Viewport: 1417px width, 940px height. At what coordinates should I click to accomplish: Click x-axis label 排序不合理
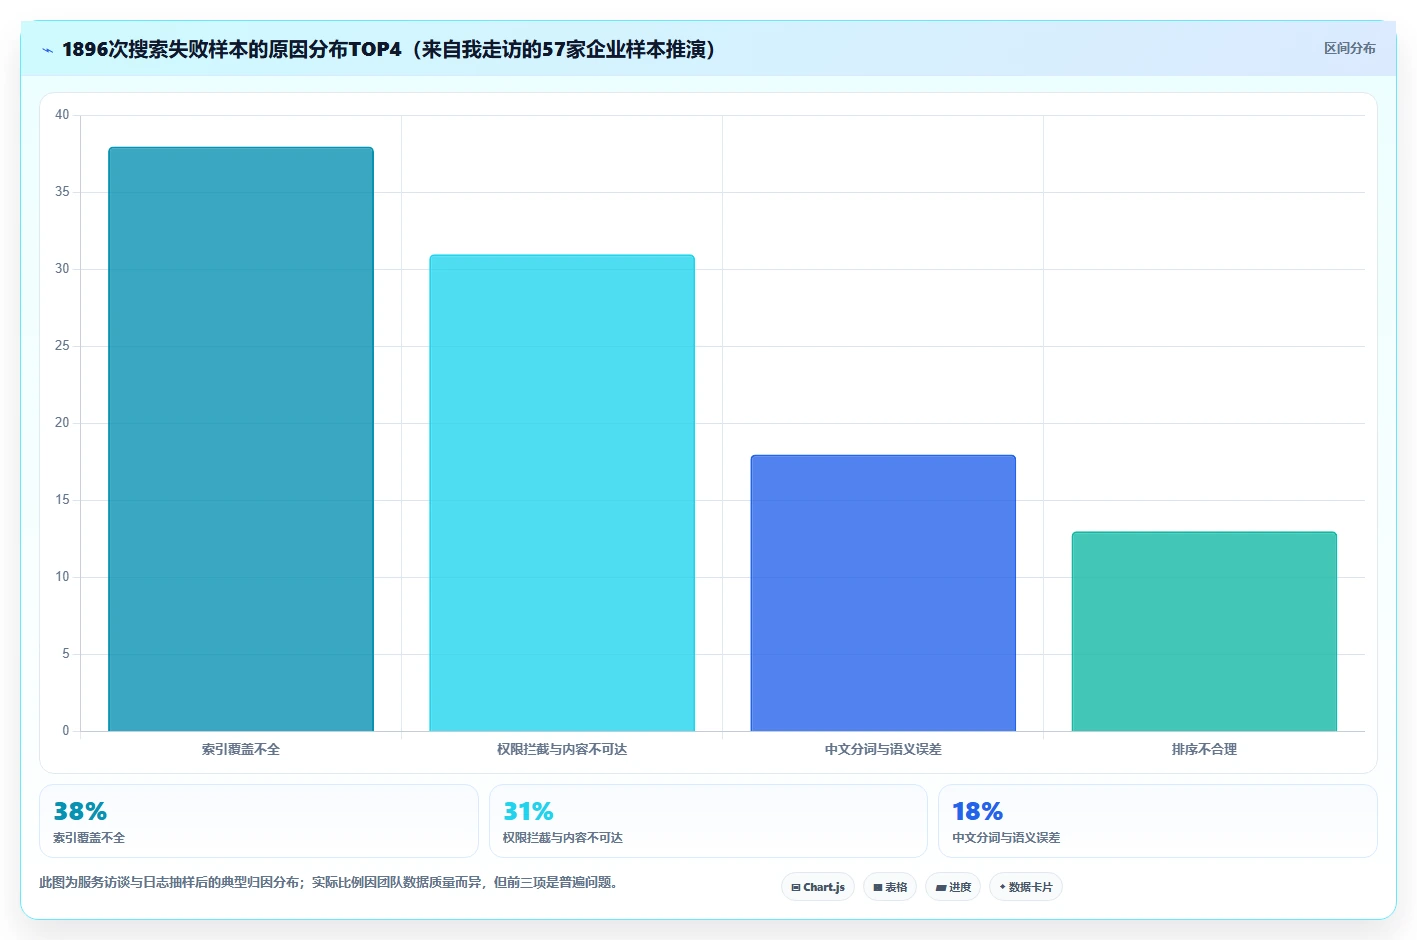[1204, 749]
